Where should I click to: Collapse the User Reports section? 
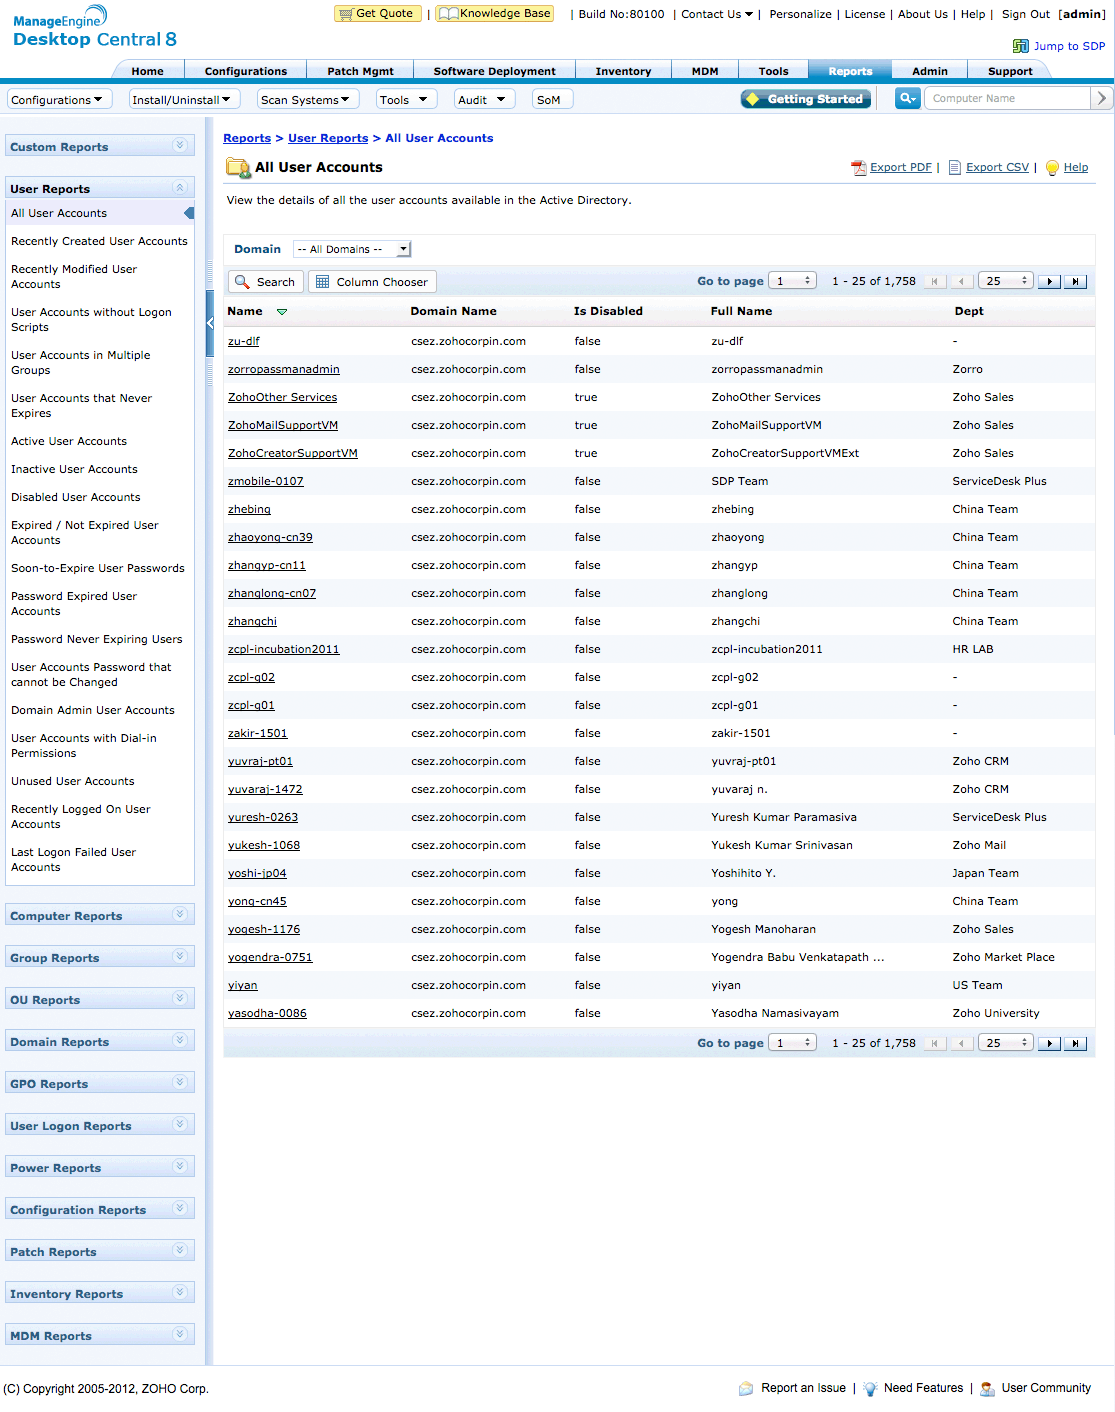pos(180,188)
